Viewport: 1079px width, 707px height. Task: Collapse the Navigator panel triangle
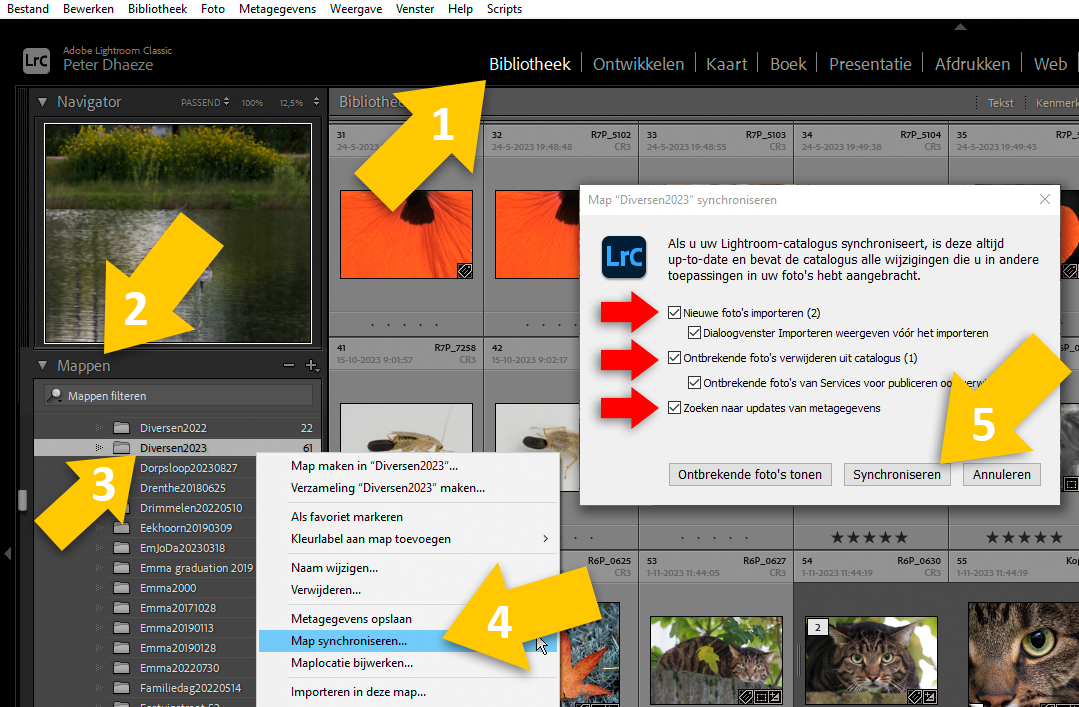43,102
